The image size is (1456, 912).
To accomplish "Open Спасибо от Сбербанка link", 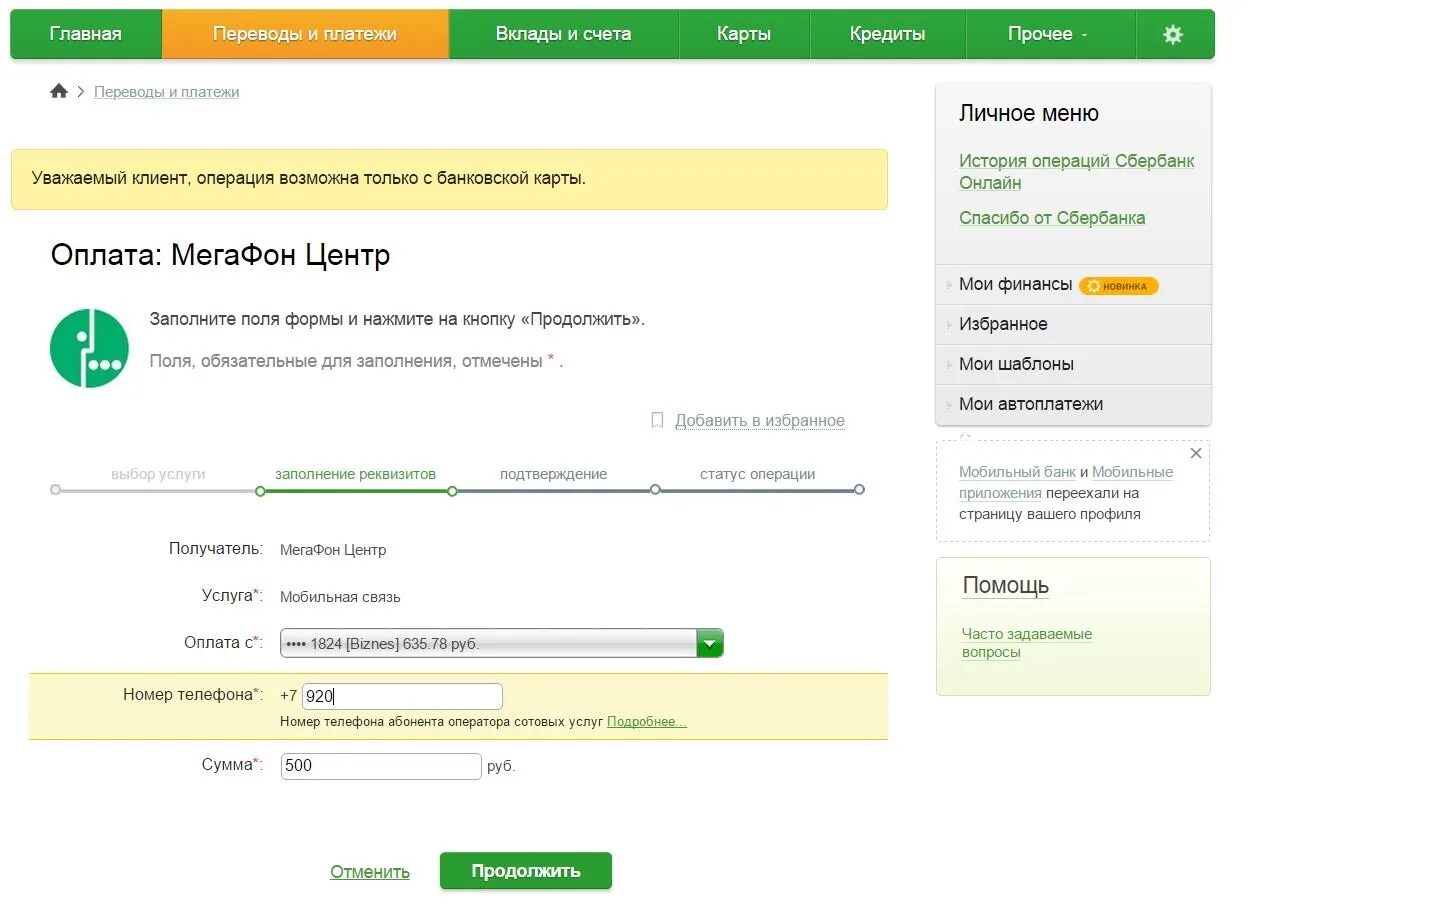I will tap(1052, 218).
